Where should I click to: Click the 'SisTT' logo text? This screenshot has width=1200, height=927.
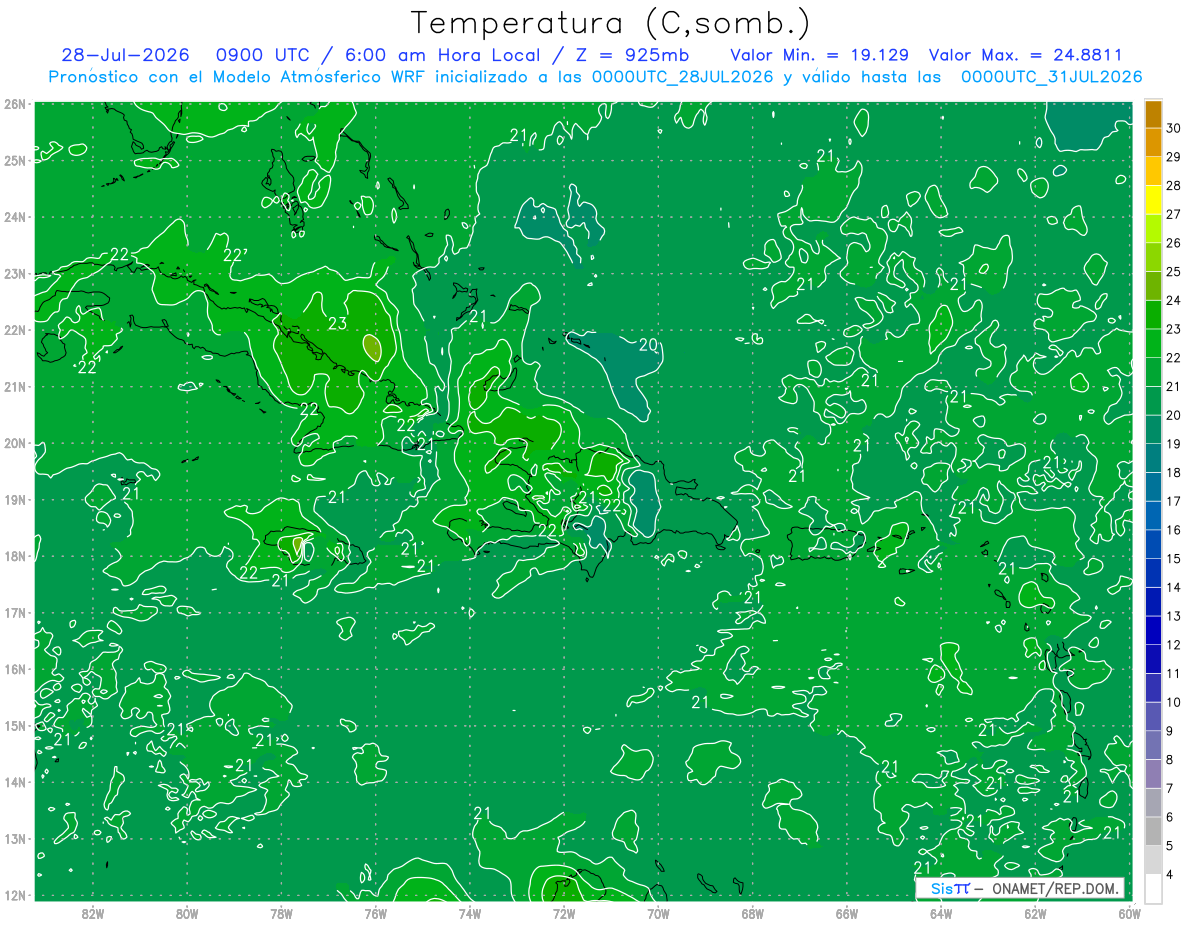(x=950, y=888)
